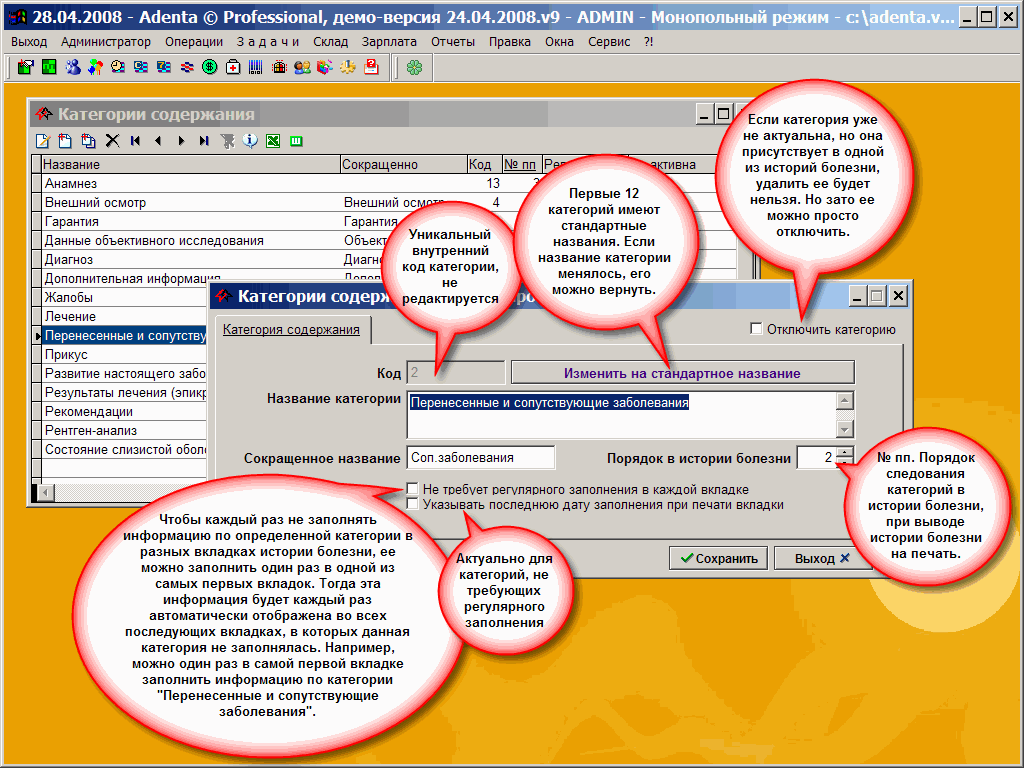The height and width of the screenshot is (768, 1024).
Task: Increase 'Порядок в истории болезни' with up arrow
Action: (844, 452)
